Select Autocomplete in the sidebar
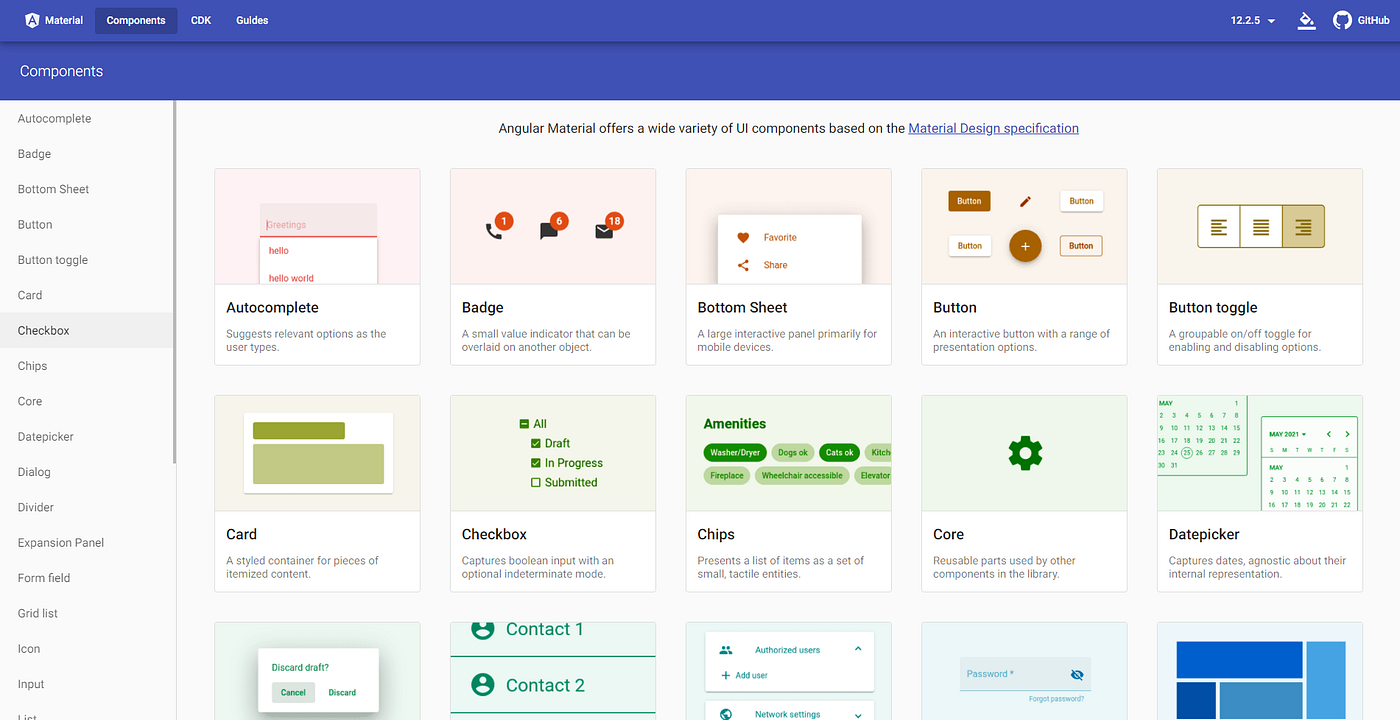Viewport: 1400px width, 720px height. click(x=87, y=119)
